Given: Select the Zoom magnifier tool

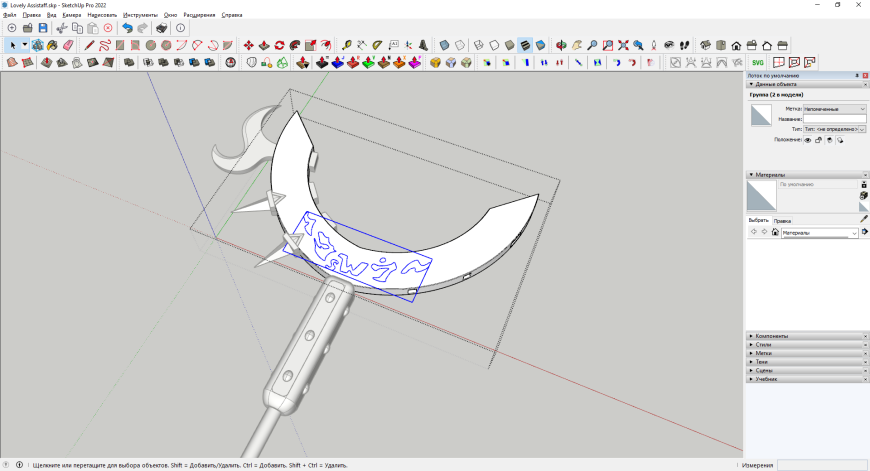Looking at the screenshot, I should (x=593, y=45).
